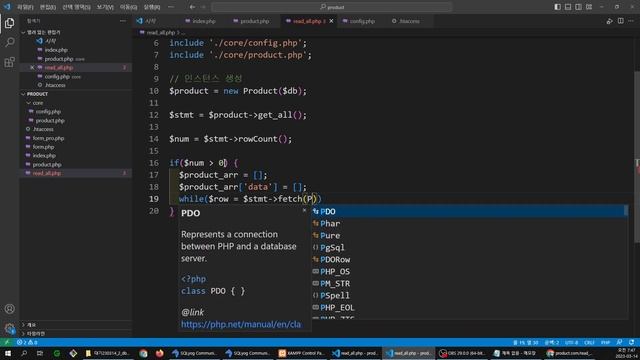Close the read_all.php editor tab

click(331, 21)
